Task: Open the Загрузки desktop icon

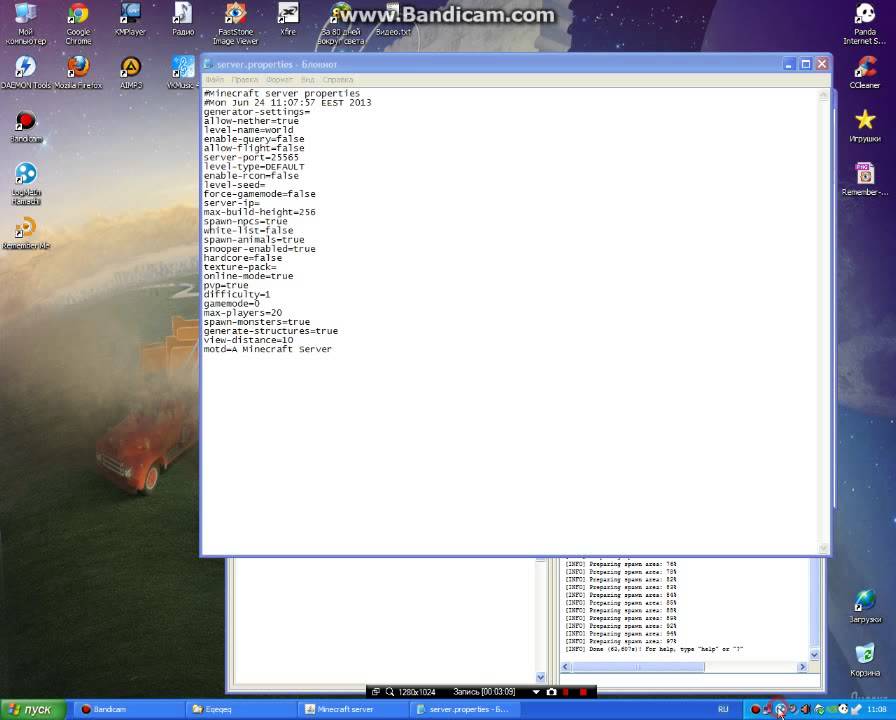Action: point(865,606)
